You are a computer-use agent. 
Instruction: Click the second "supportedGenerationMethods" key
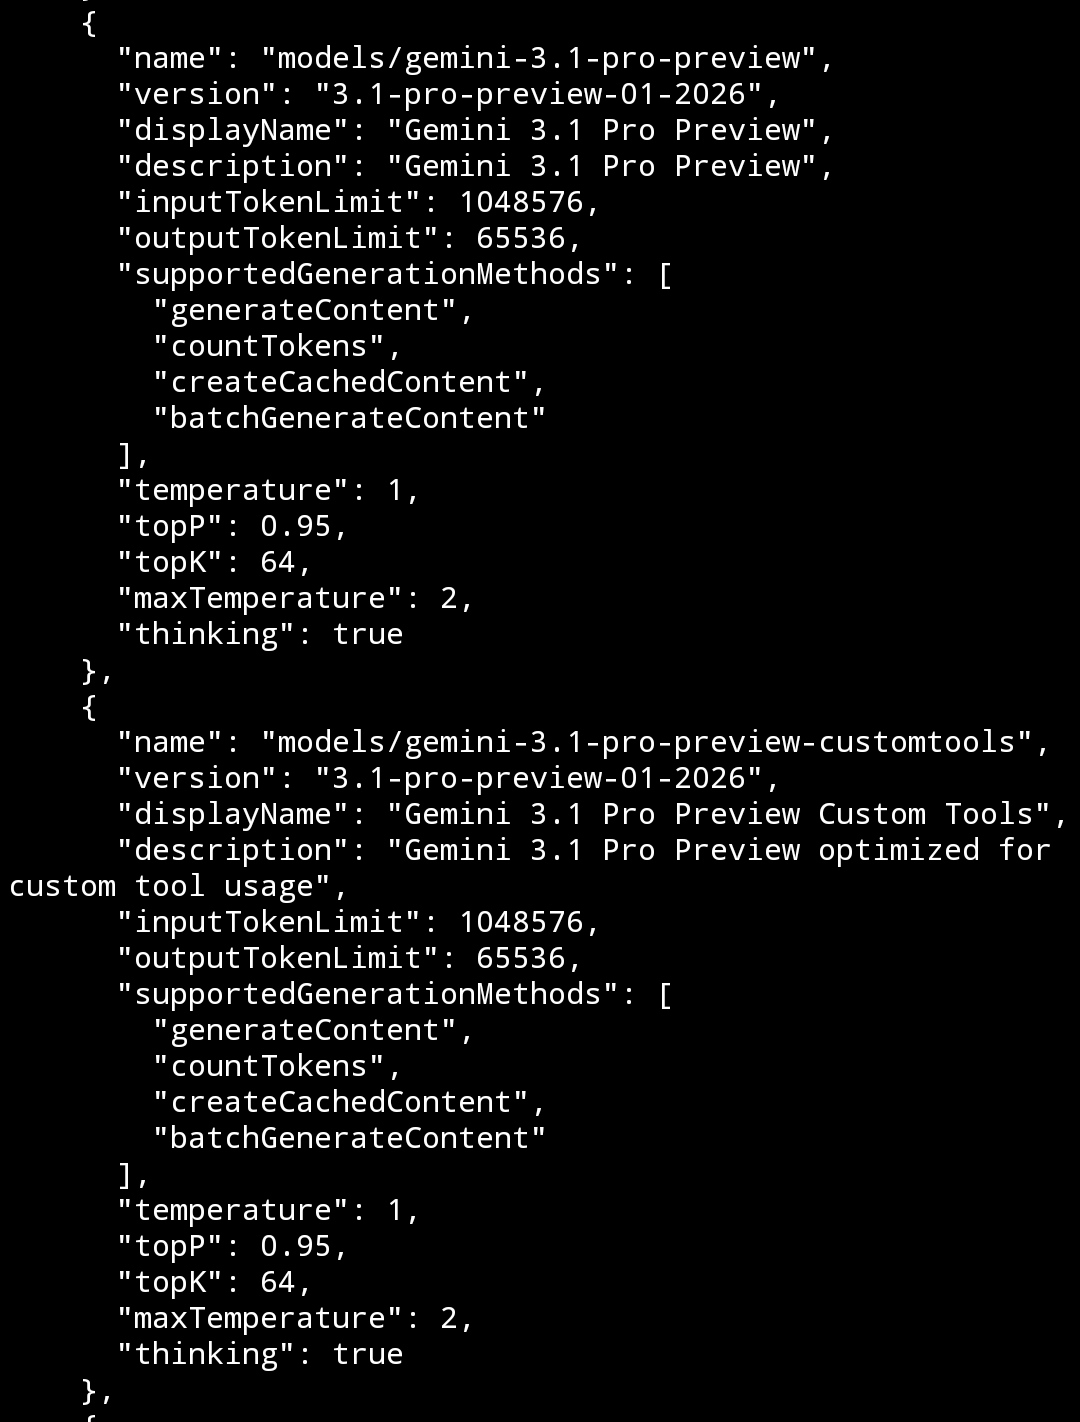(x=368, y=994)
